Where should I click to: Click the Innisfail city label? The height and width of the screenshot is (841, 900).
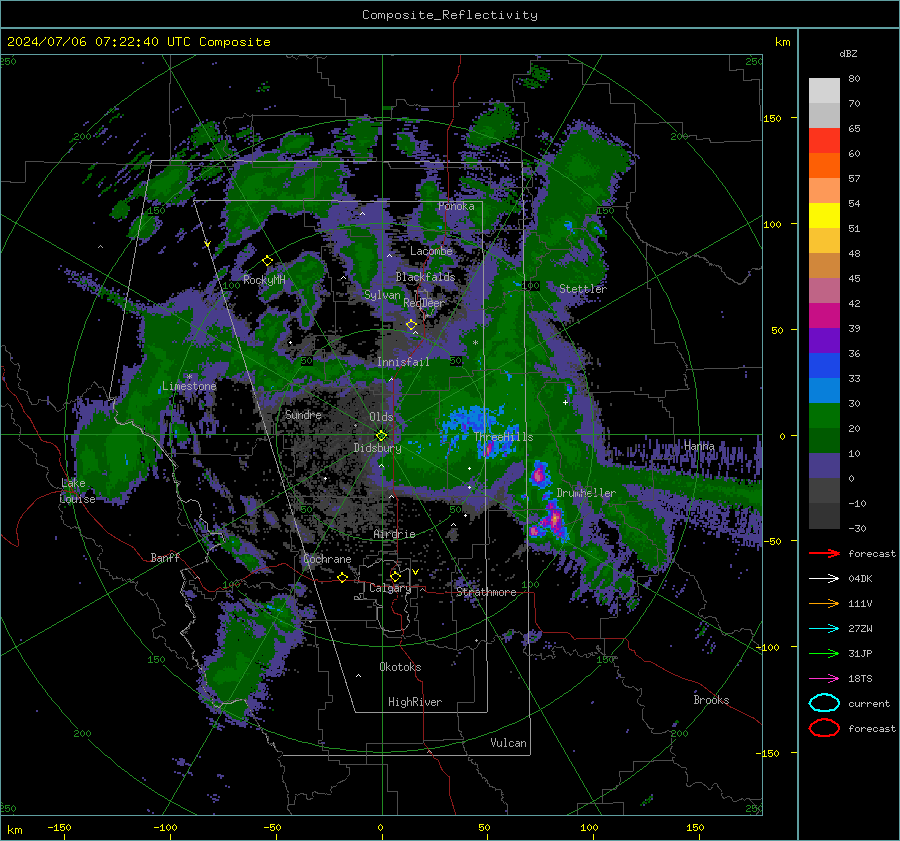(x=403, y=362)
